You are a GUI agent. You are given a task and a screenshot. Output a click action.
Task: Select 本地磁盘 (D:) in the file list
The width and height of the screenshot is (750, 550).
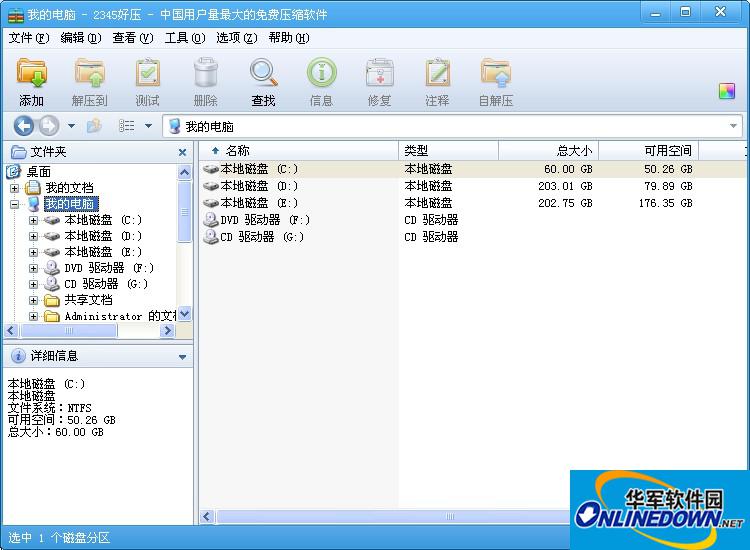(258, 186)
